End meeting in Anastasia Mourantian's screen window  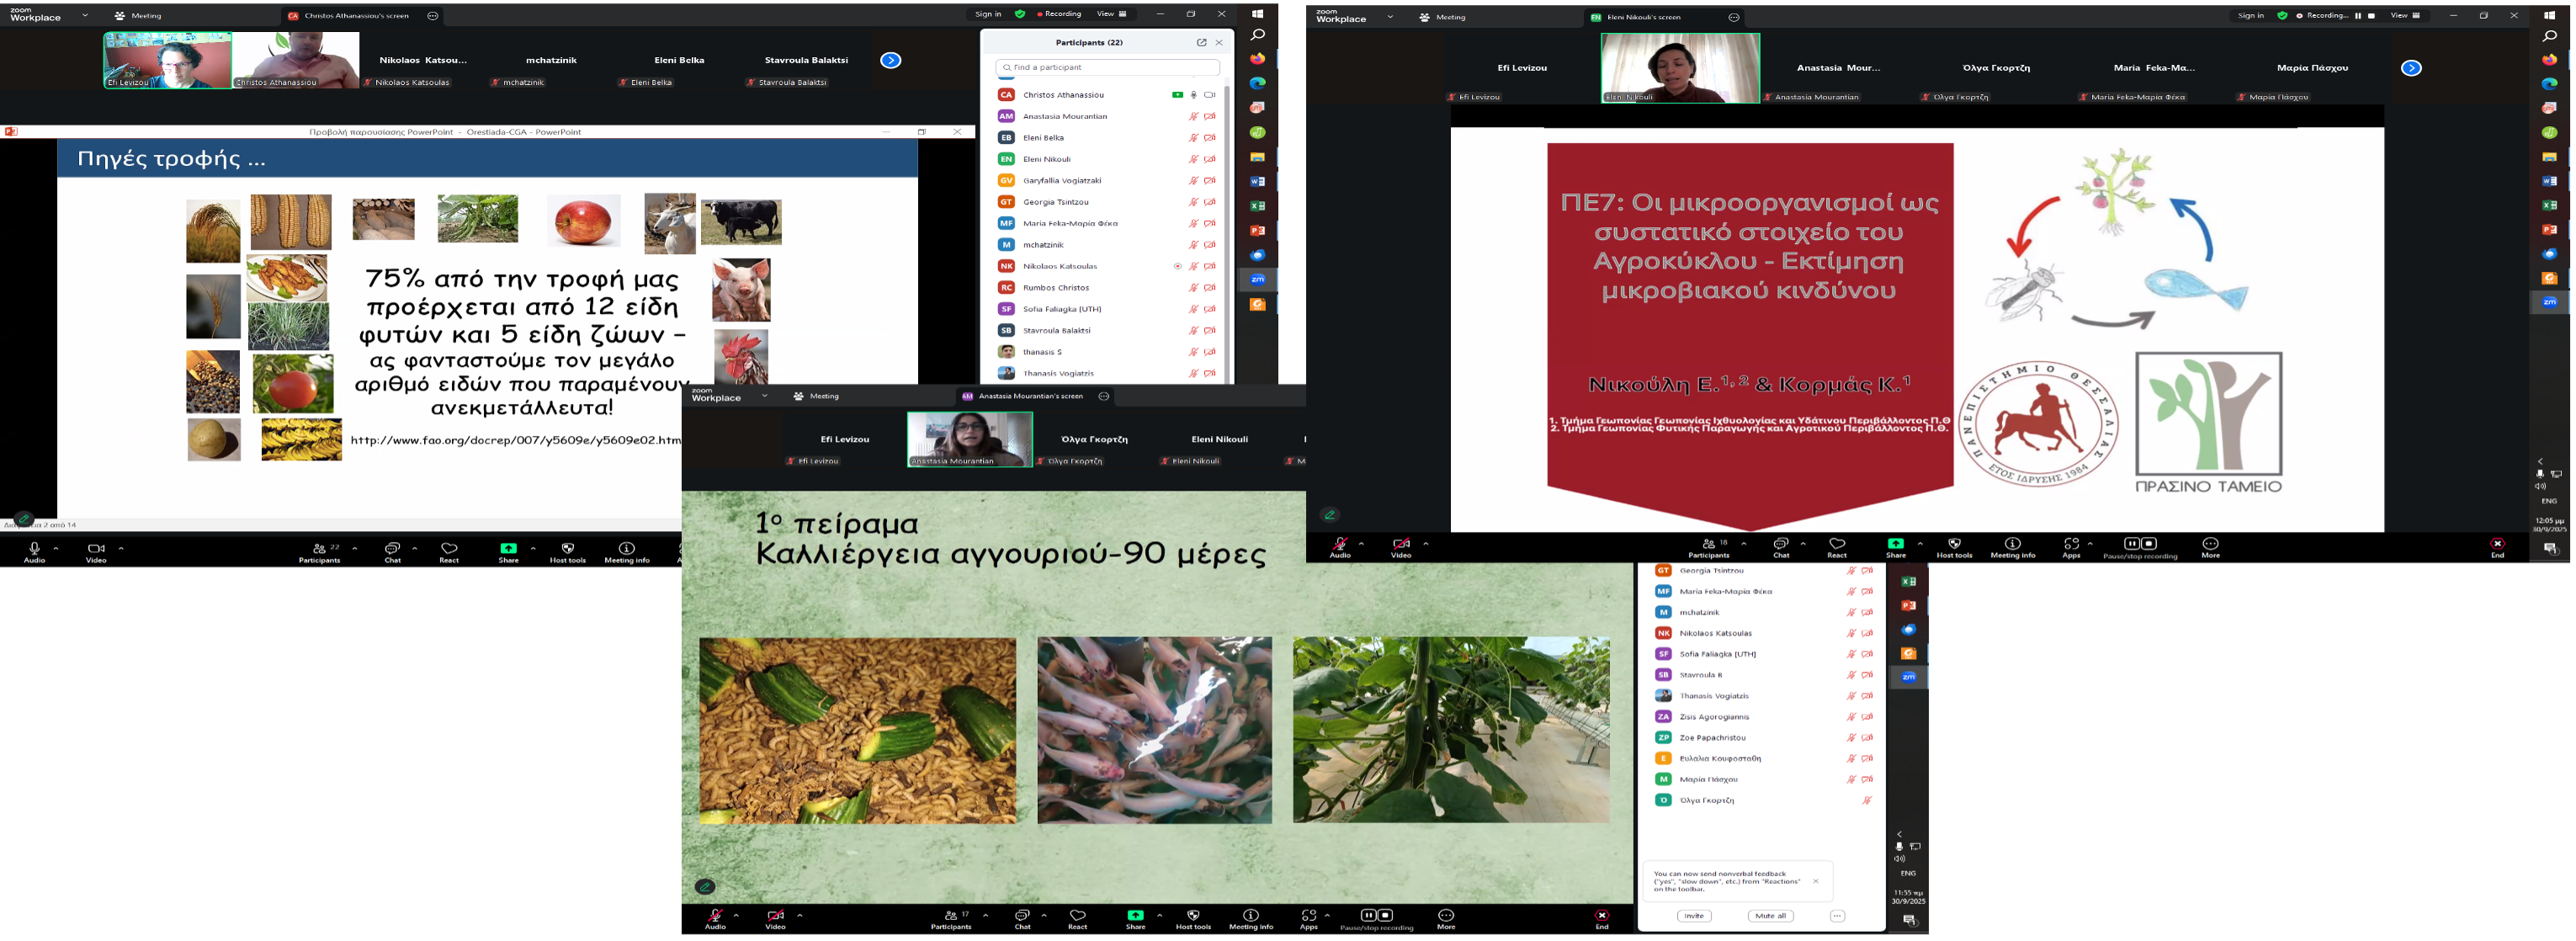[x=1601, y=919]
